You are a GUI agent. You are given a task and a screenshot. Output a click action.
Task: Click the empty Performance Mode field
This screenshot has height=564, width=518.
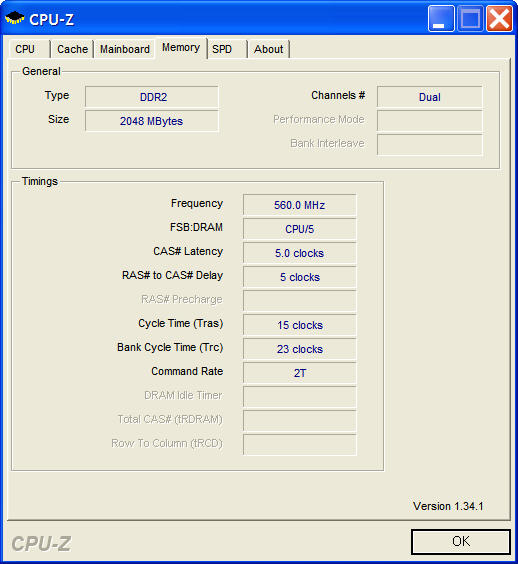point(430,121)
